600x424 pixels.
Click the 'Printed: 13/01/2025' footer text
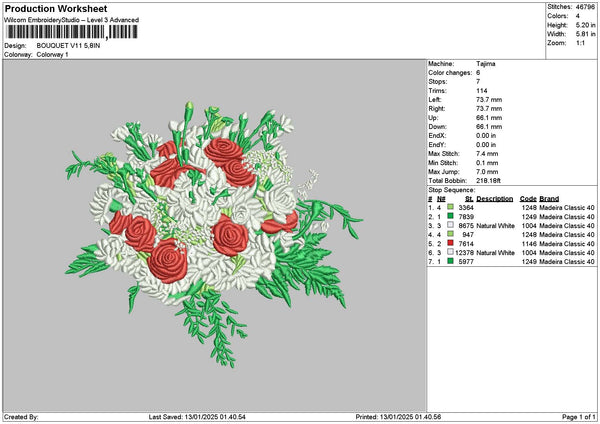(398, 417)
